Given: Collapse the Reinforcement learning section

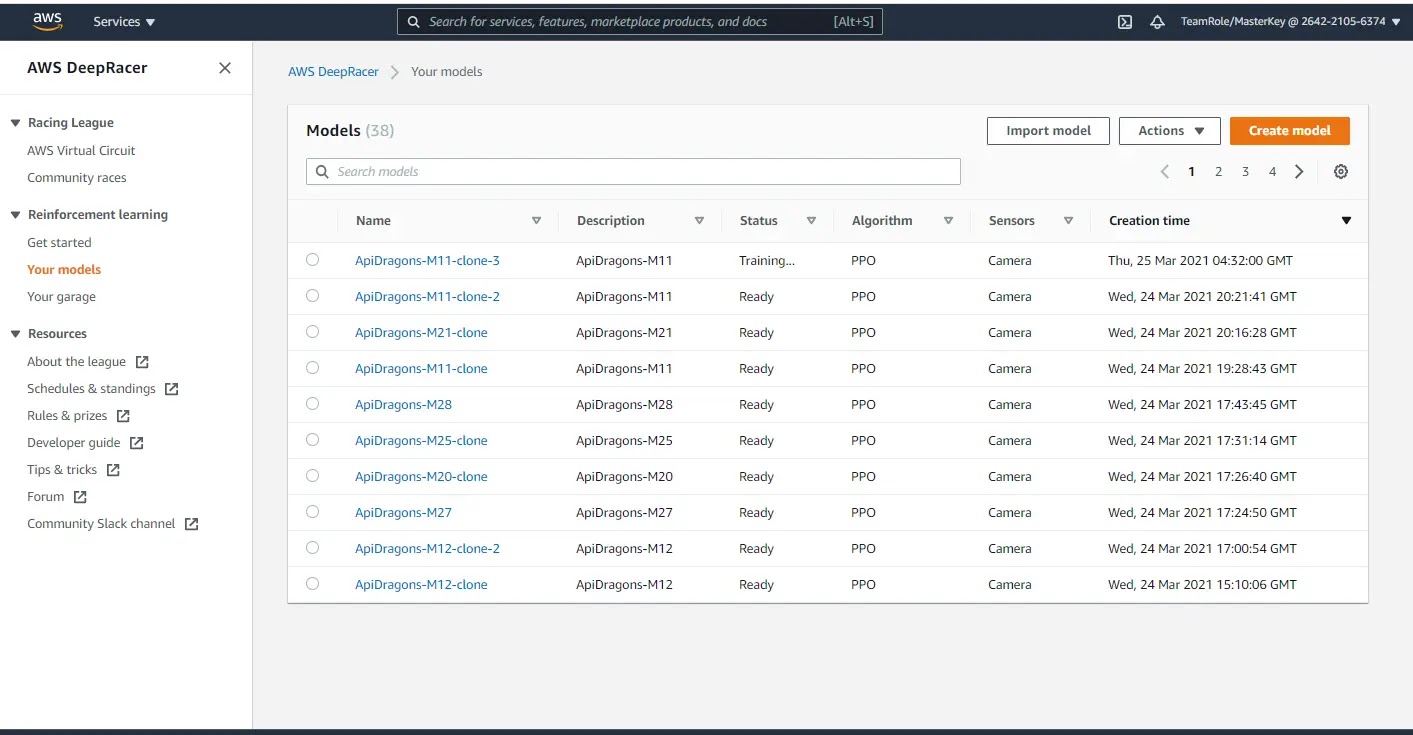Looking at the screenshot, I should point(15,215).
